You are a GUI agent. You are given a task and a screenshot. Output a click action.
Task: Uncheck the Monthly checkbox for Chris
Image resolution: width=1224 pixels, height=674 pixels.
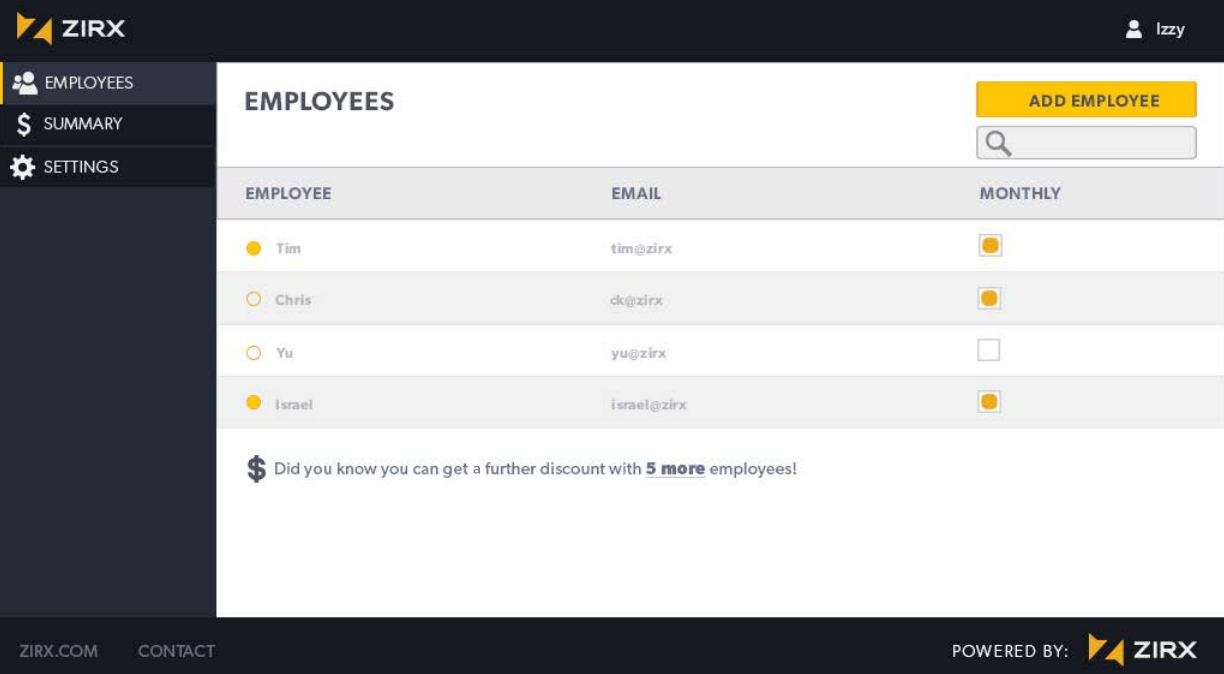click(990, 298)
